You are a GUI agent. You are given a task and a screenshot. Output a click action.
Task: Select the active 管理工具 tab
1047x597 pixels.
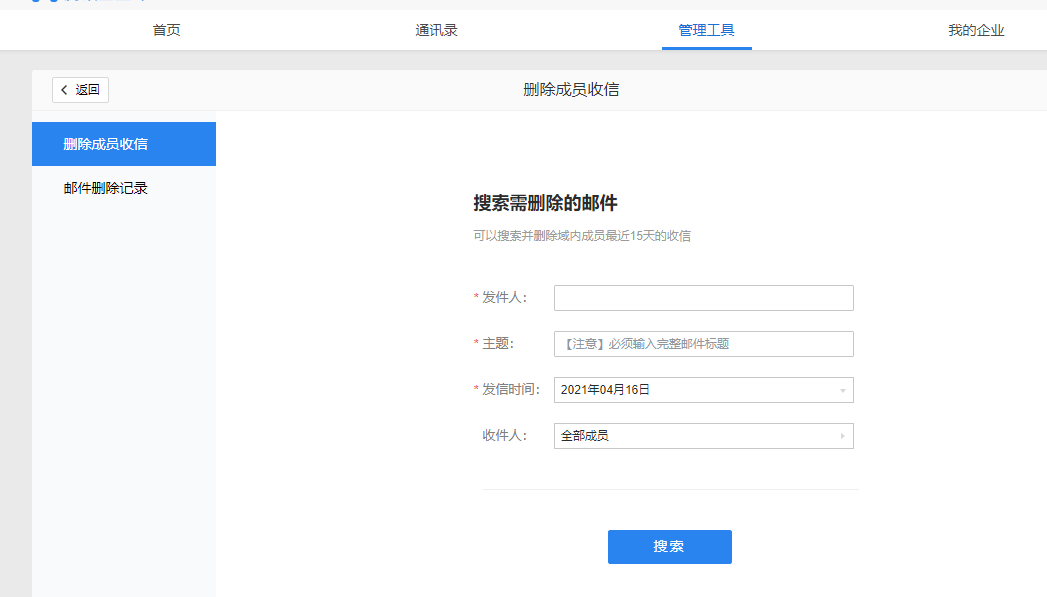(706, 30)
